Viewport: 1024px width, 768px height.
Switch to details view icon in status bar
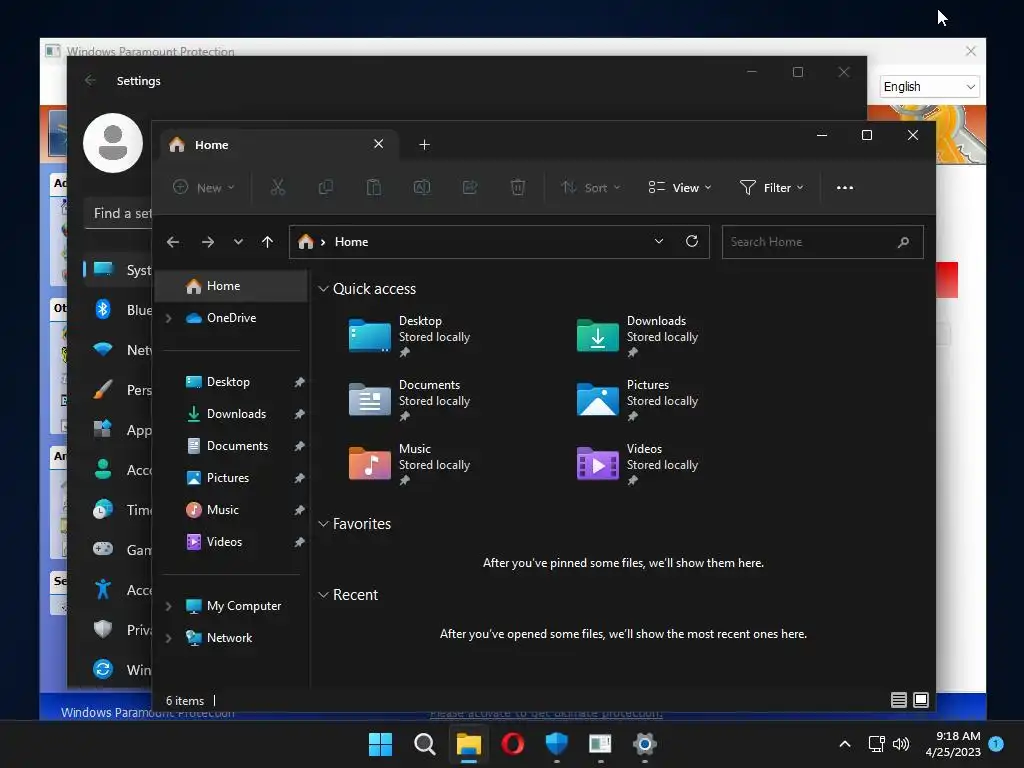point(899,700)
